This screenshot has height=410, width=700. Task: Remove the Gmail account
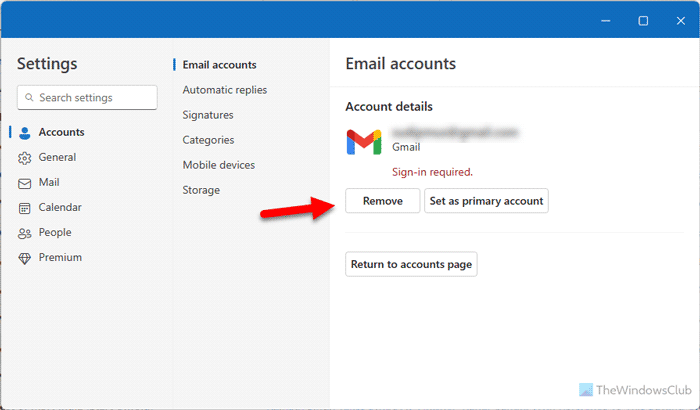coord(382,201)
